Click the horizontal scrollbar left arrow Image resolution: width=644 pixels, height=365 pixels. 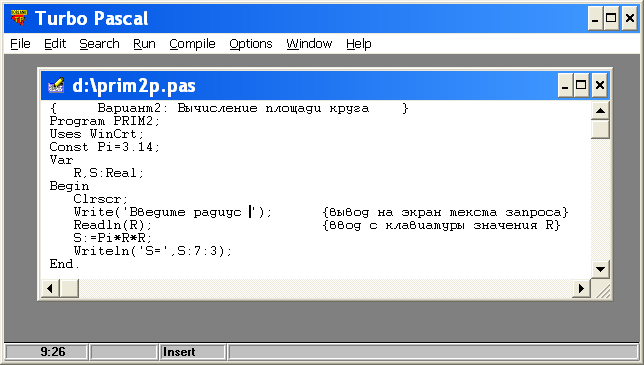(x=50, y=288)
